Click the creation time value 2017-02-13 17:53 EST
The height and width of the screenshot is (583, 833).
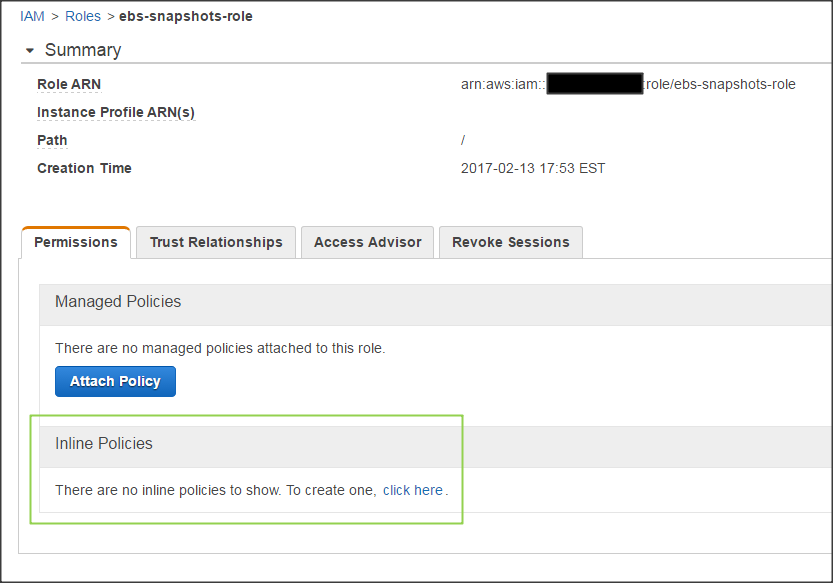click(x=533, y=168)
